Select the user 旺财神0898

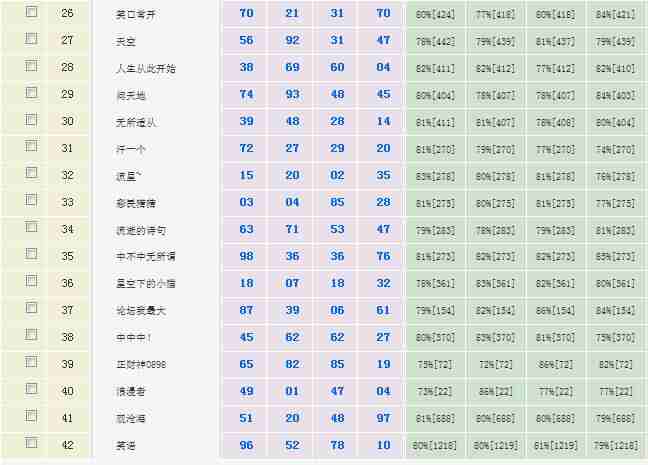tap(141, 365)
